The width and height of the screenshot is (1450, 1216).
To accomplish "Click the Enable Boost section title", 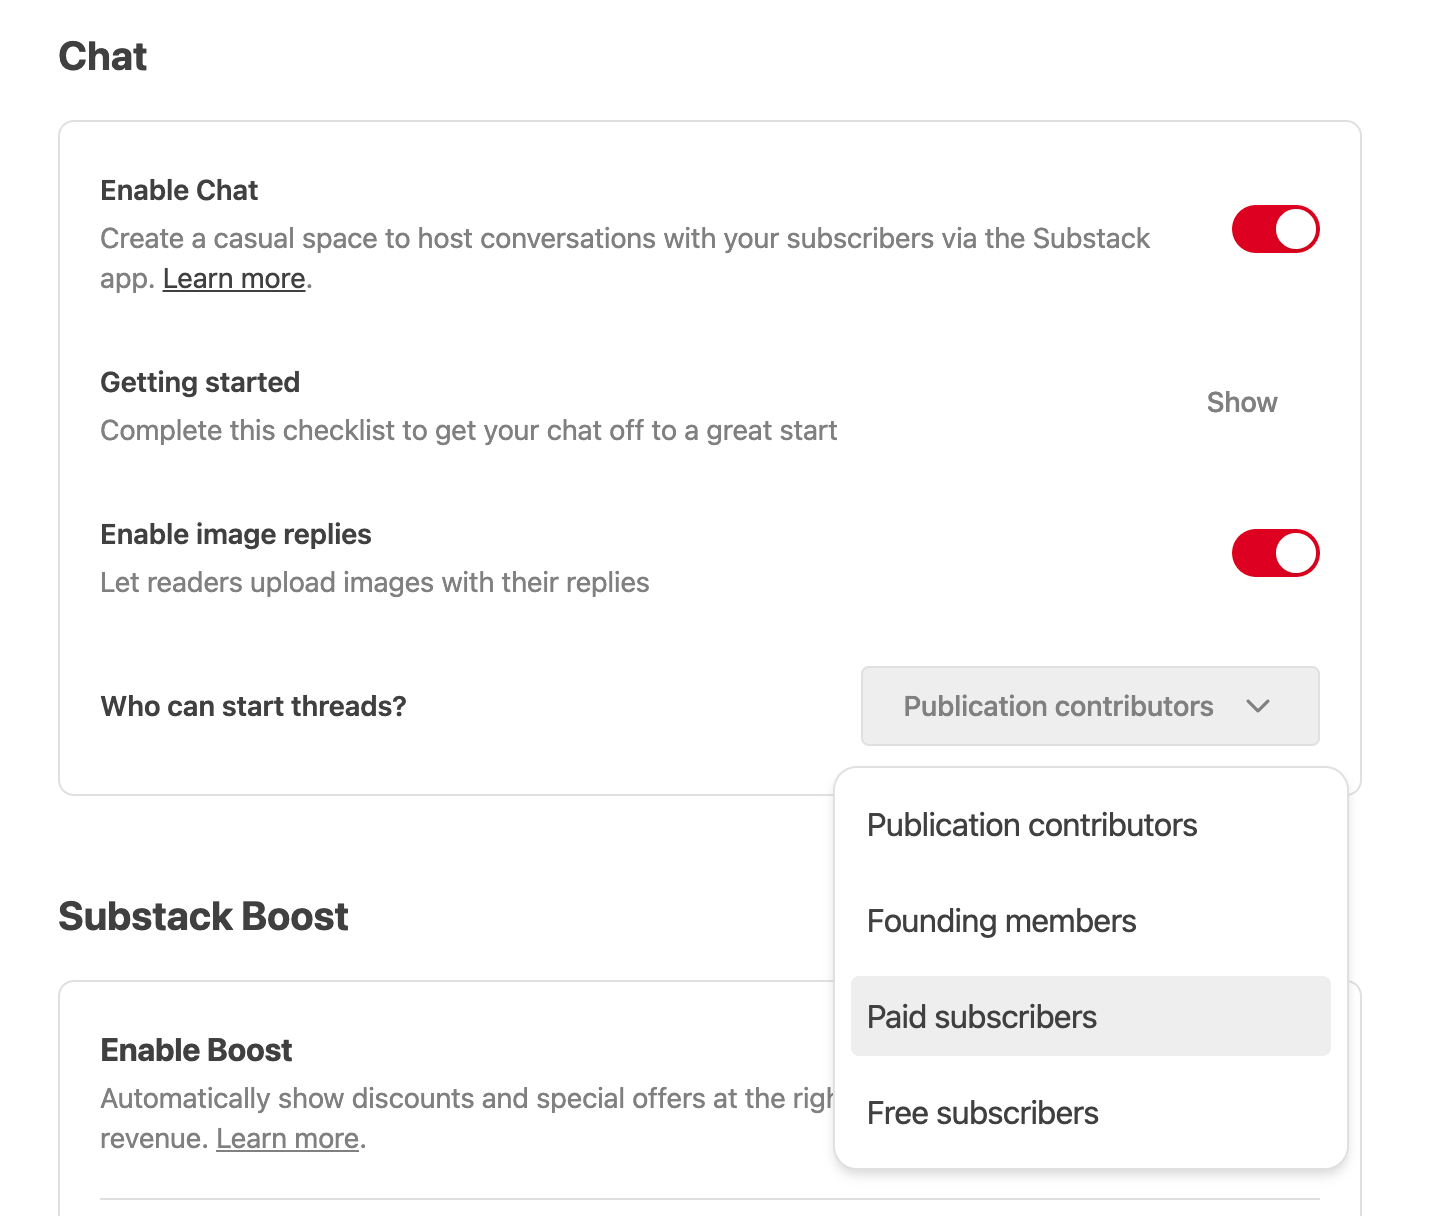I will pyautogui.click(x=196, y=1050).
